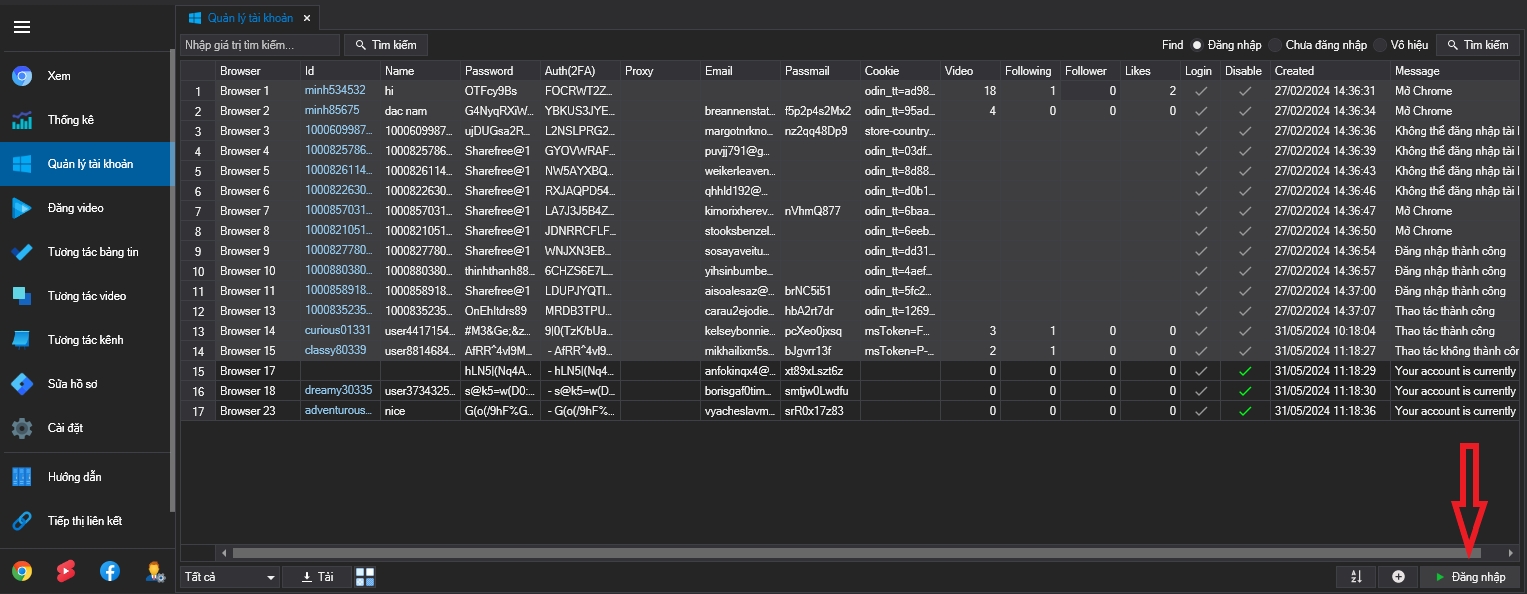Expand the Tất cả dropdown
The width and height of the screenshot is (1527, 594).
click(230, 577)
